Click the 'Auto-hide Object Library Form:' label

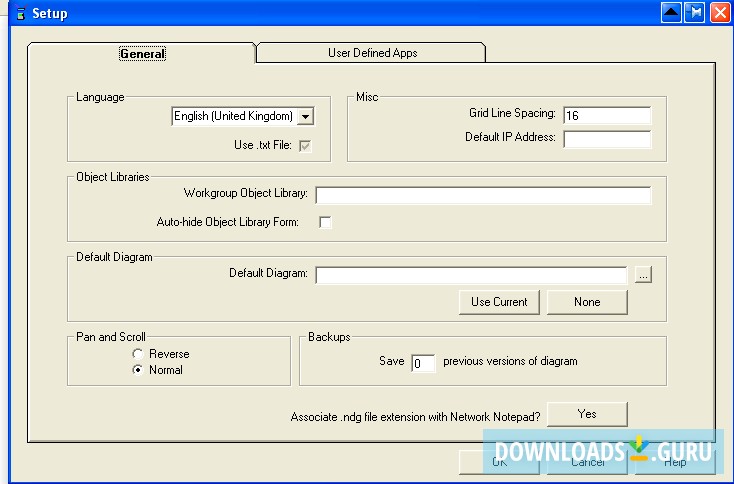pos(228,222)
